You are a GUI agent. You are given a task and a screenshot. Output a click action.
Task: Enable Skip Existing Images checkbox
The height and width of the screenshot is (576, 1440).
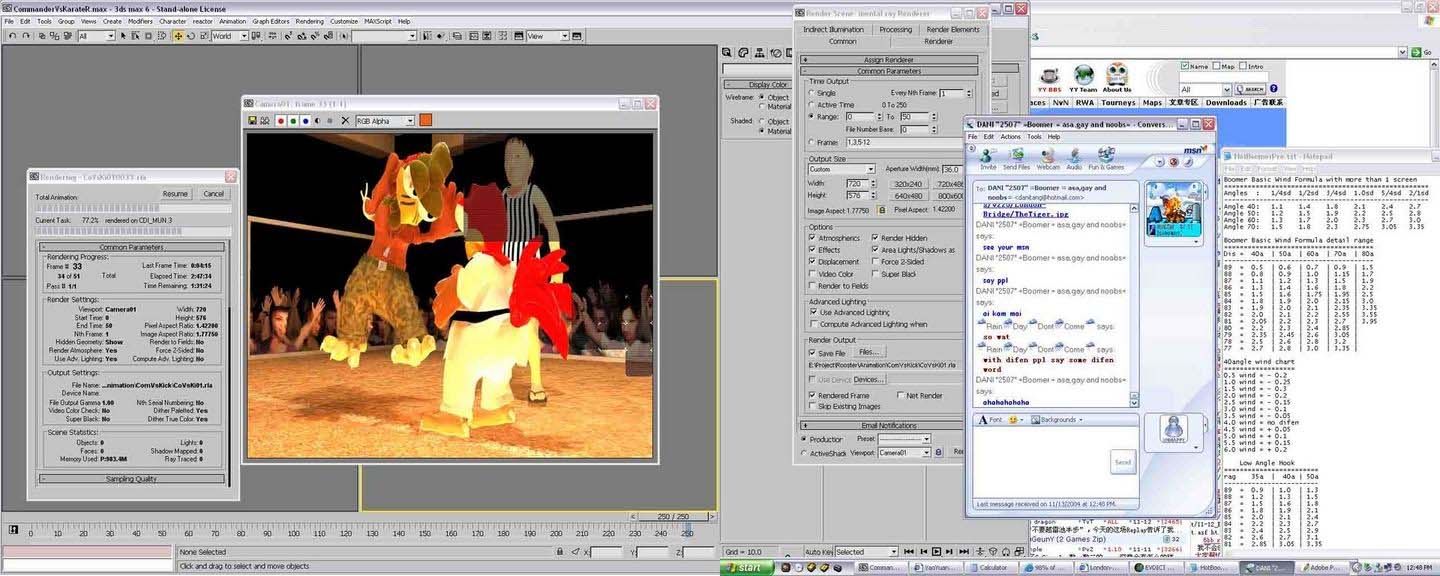click(812, 406)
